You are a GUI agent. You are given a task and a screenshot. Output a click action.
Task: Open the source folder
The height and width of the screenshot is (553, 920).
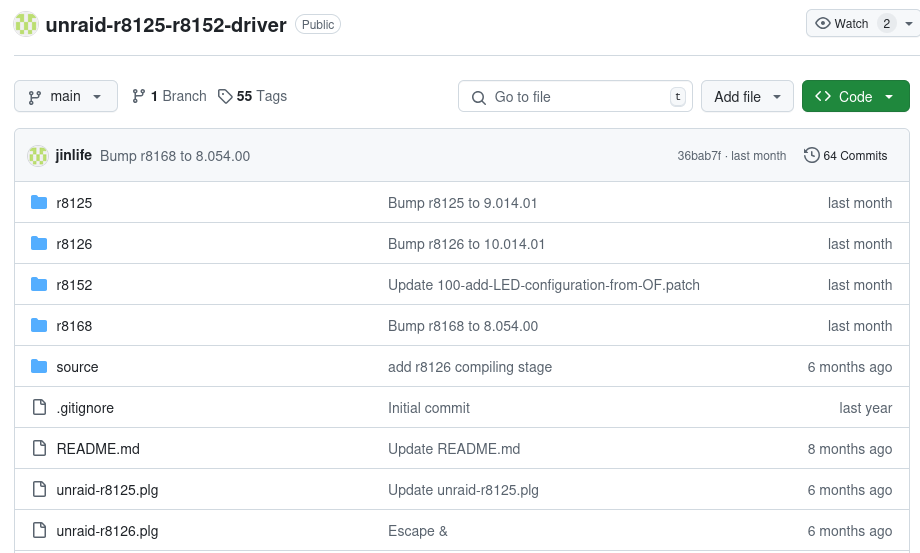[77, 367]
